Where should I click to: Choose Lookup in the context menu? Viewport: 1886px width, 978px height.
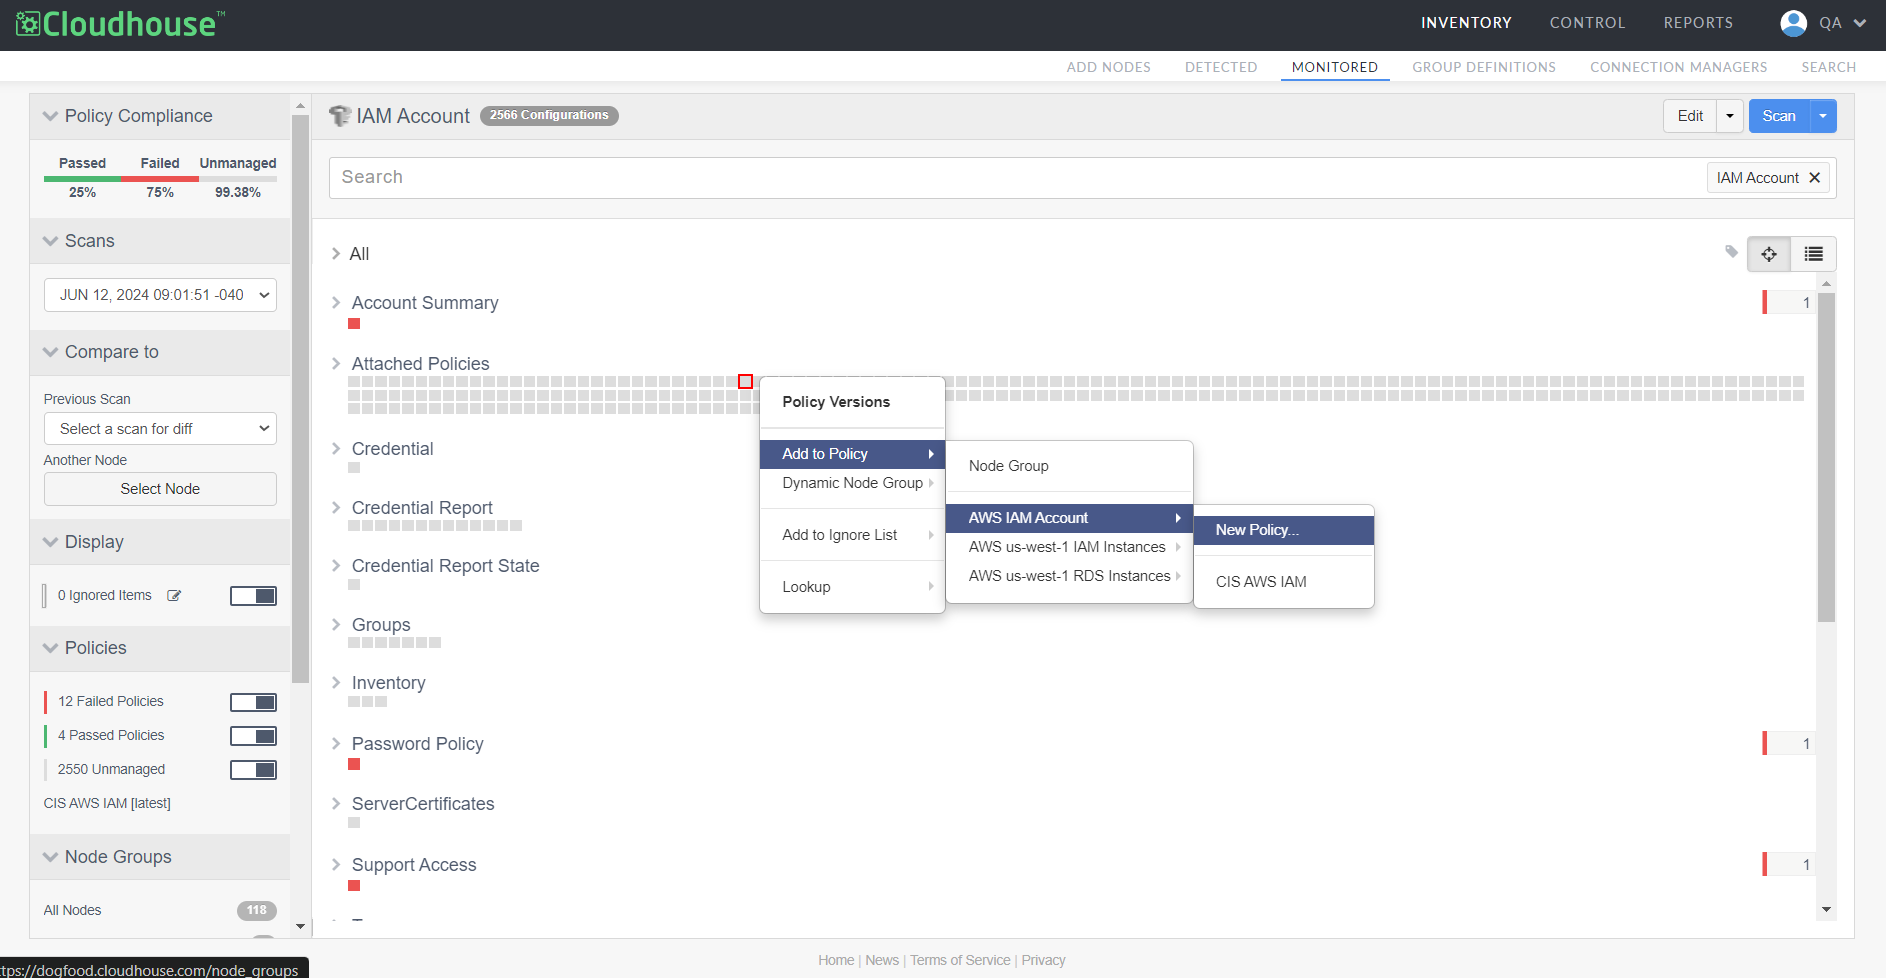852,587
